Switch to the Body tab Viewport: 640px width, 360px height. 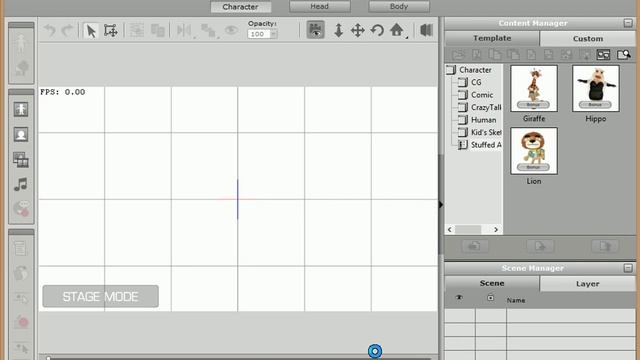[399, 6]
